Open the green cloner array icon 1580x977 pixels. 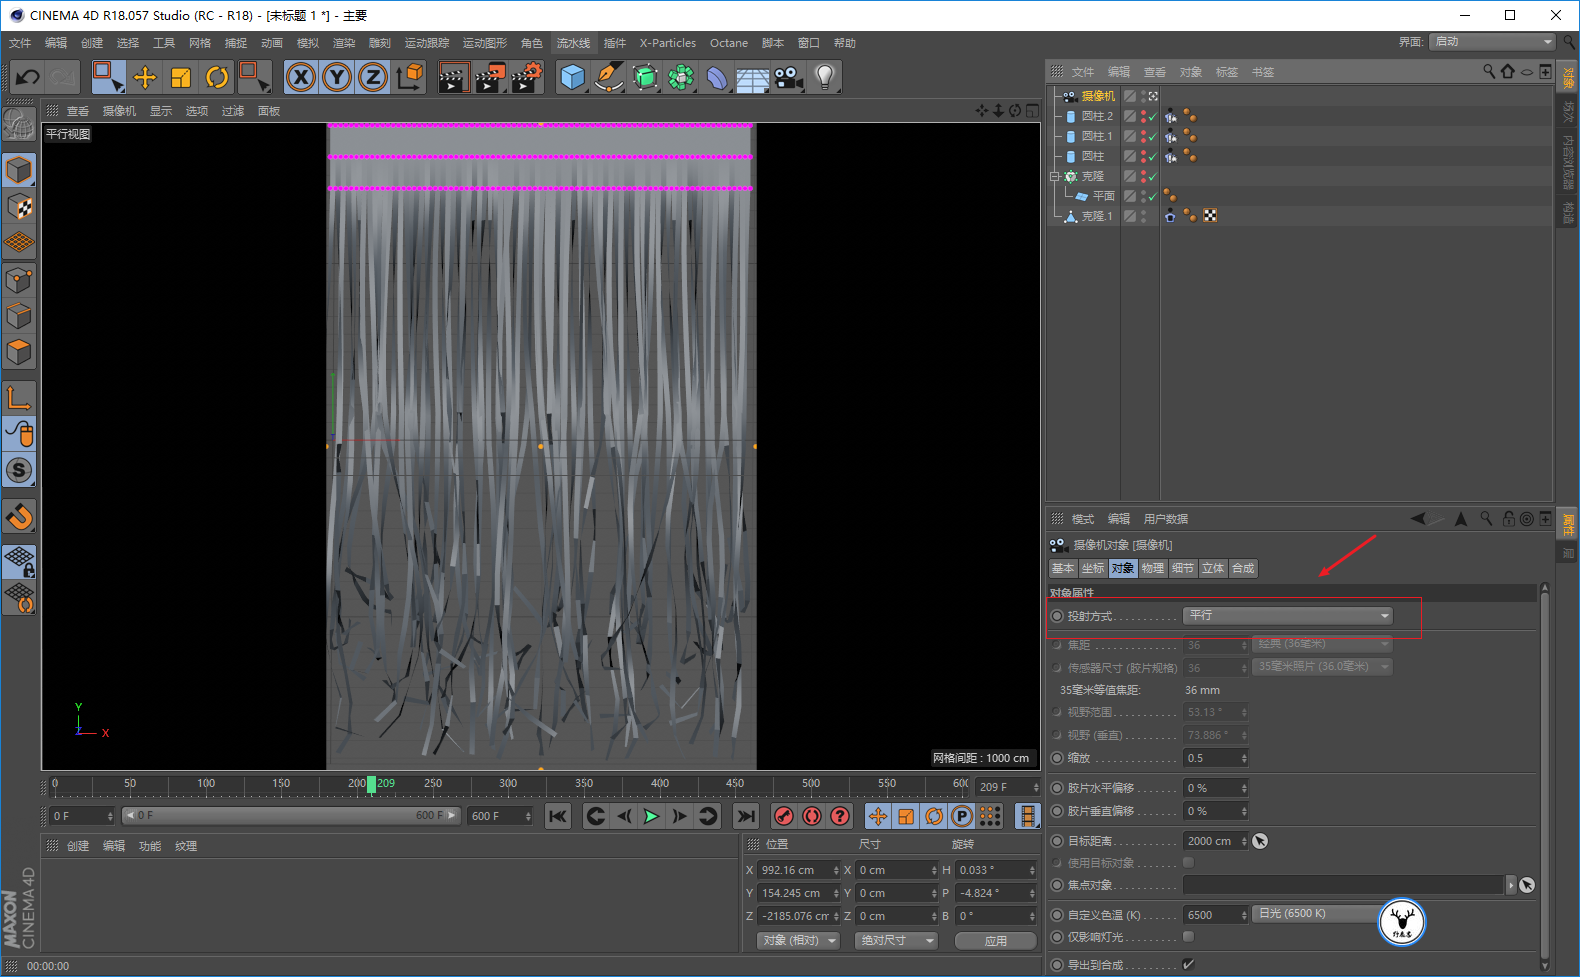(x=681, y=77)
